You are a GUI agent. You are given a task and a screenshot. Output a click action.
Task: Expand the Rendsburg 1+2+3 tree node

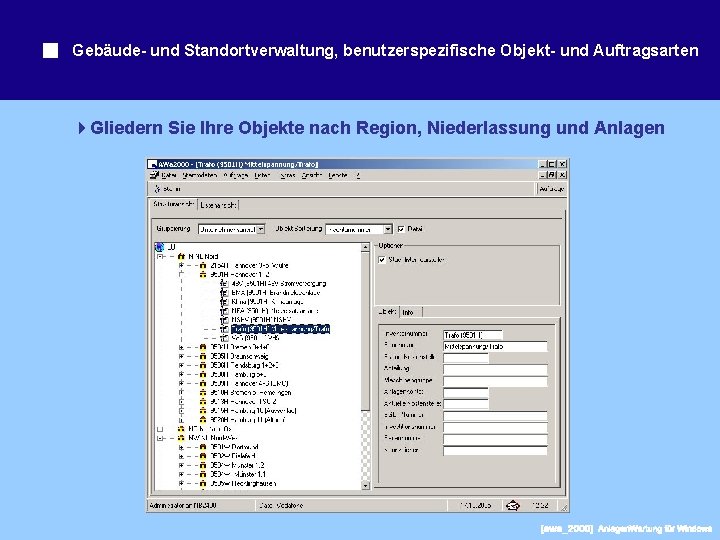pos(181,365)
